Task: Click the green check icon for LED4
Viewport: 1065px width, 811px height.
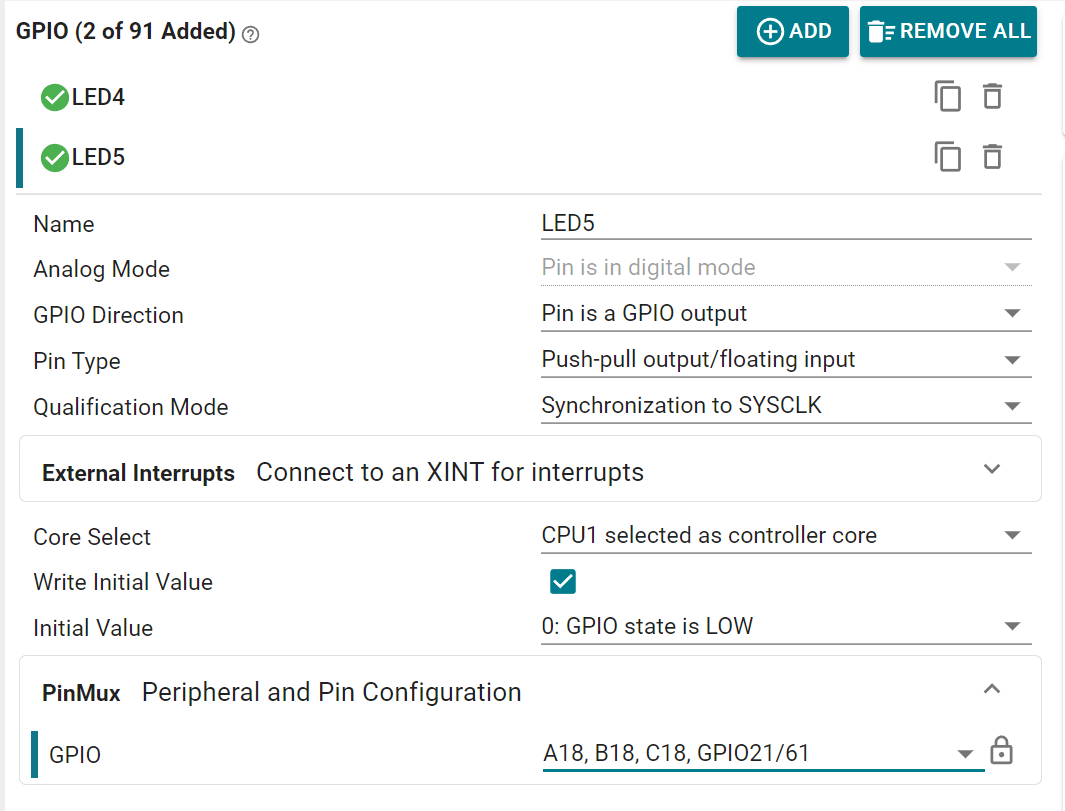Action: (x=54, y=98)
